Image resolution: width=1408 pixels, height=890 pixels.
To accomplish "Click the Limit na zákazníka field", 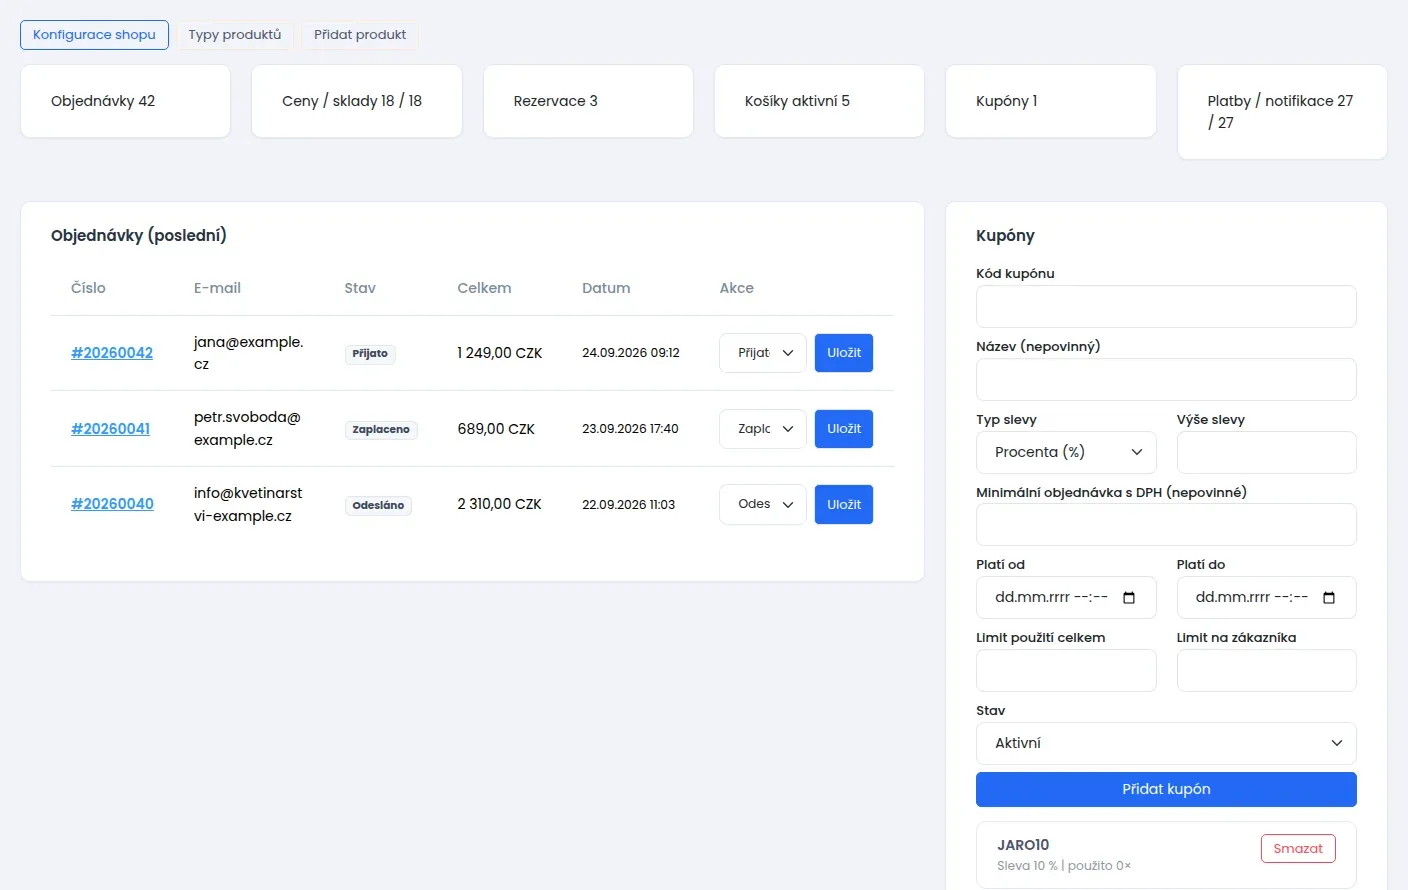I will coord(1267,671).
